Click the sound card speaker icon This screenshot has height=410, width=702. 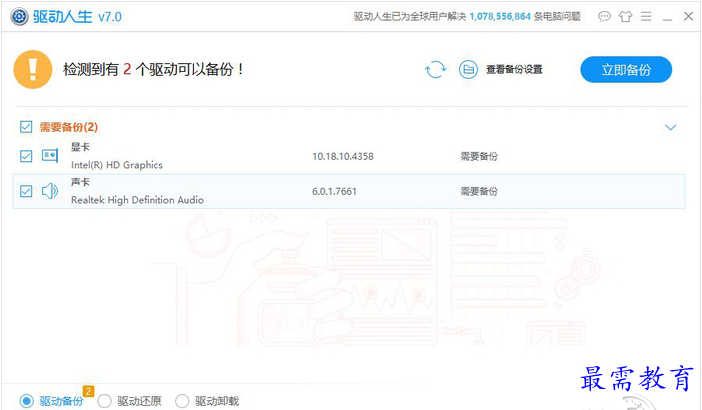pos(50,191)
